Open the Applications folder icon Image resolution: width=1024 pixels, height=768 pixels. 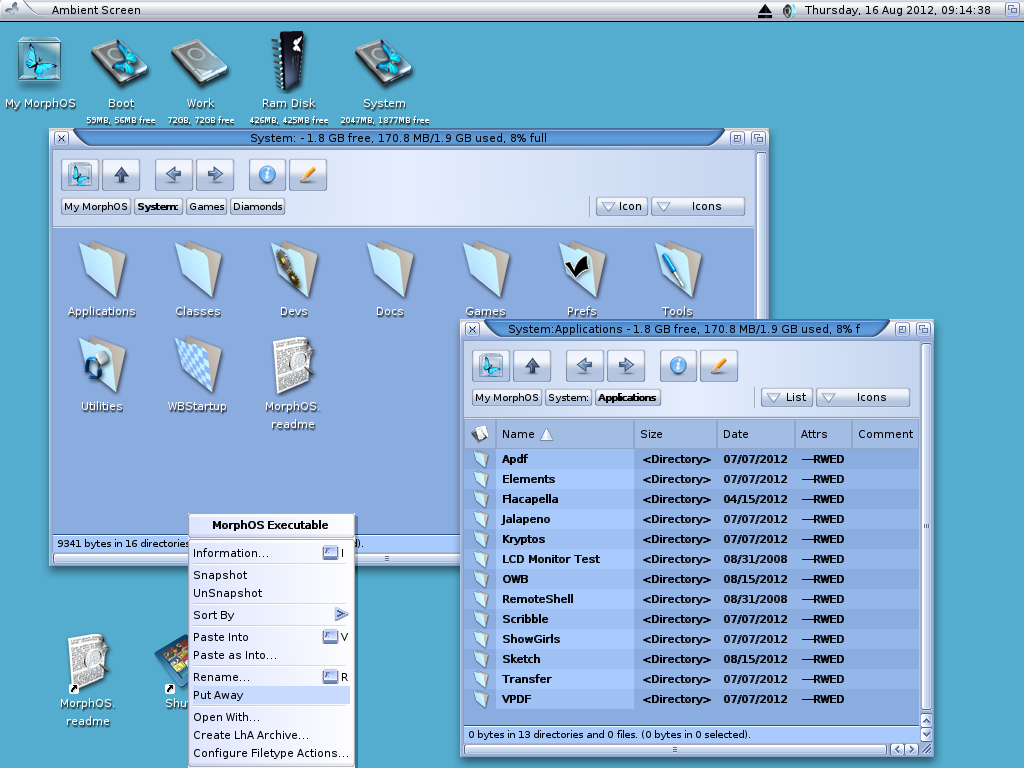(x=102, y=269)
